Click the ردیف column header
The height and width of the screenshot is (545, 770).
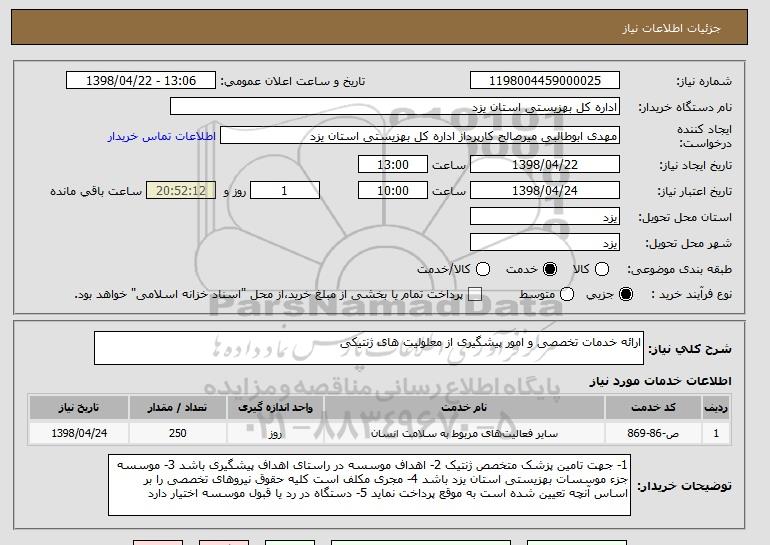[716, 408]
